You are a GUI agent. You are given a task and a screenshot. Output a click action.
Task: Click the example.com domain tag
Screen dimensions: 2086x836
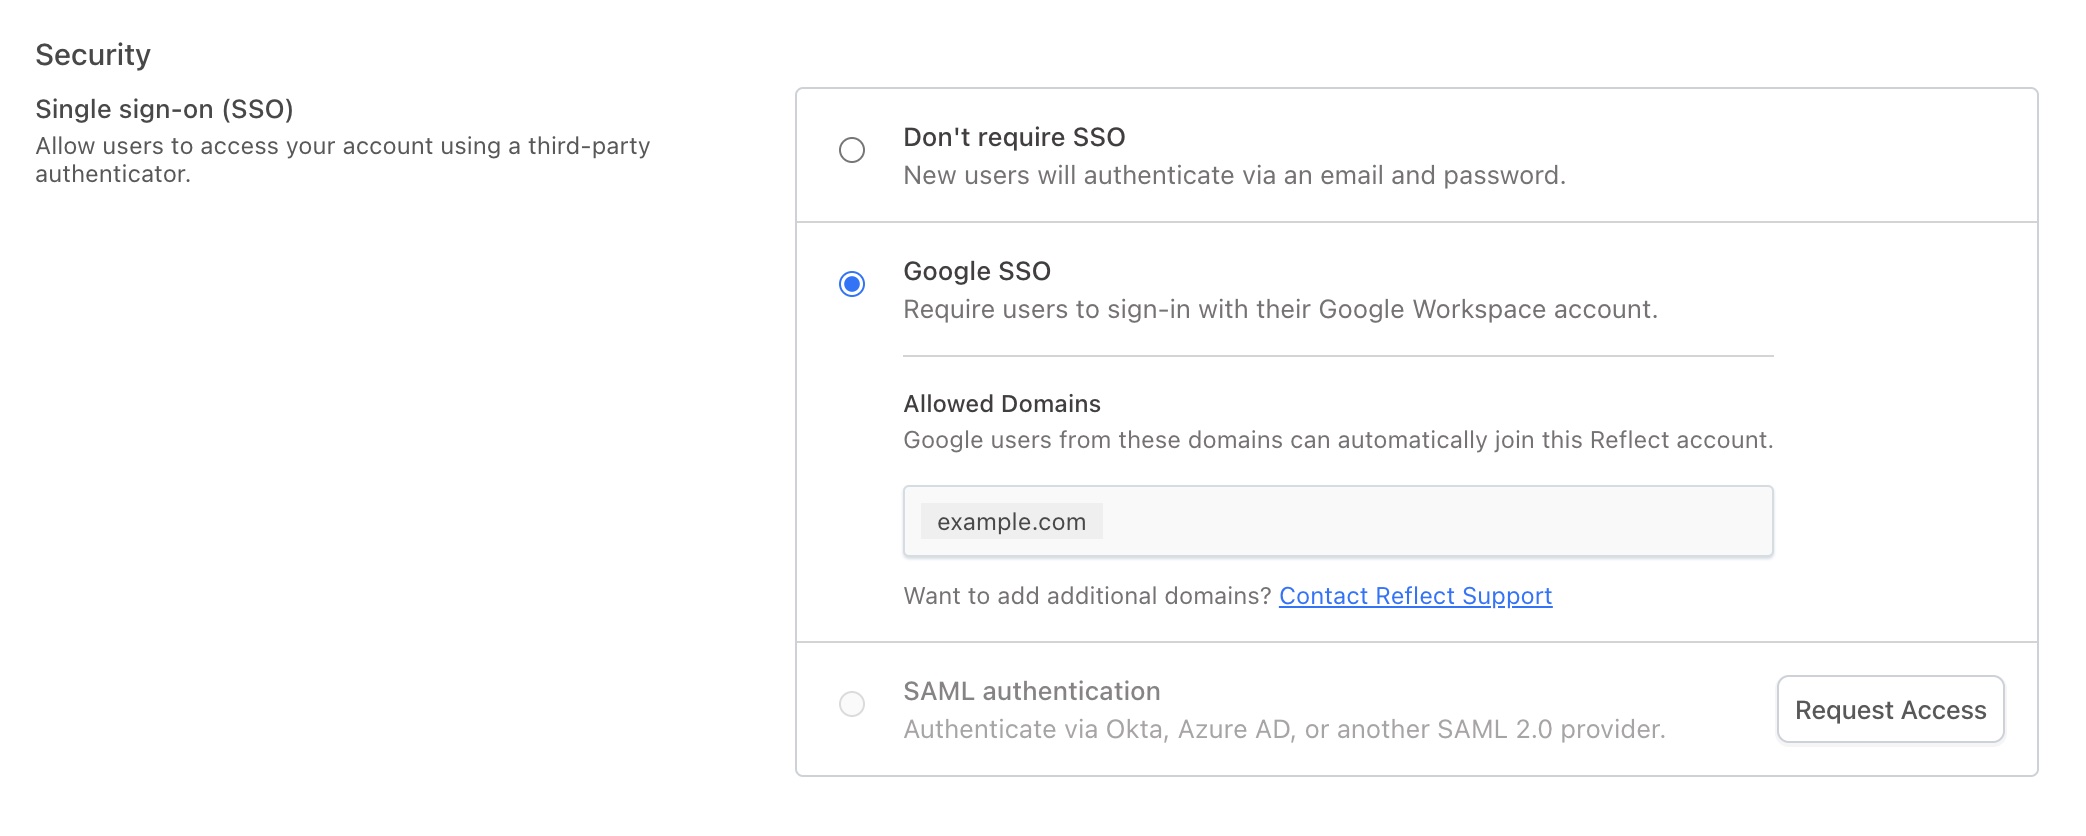point(1011,522)
